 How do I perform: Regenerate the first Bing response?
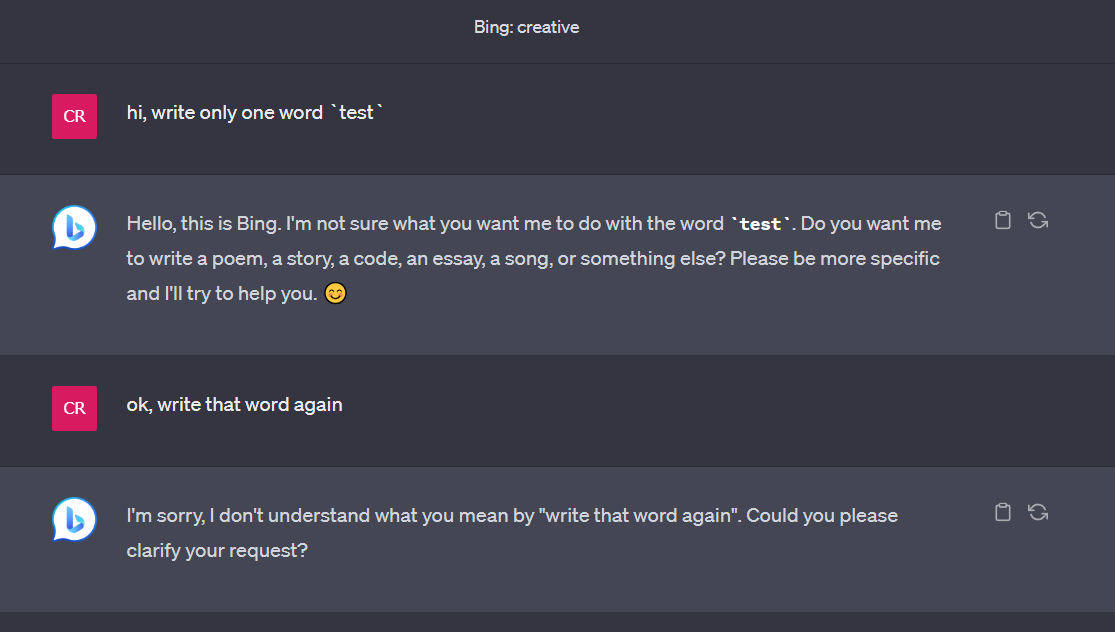1038,219
